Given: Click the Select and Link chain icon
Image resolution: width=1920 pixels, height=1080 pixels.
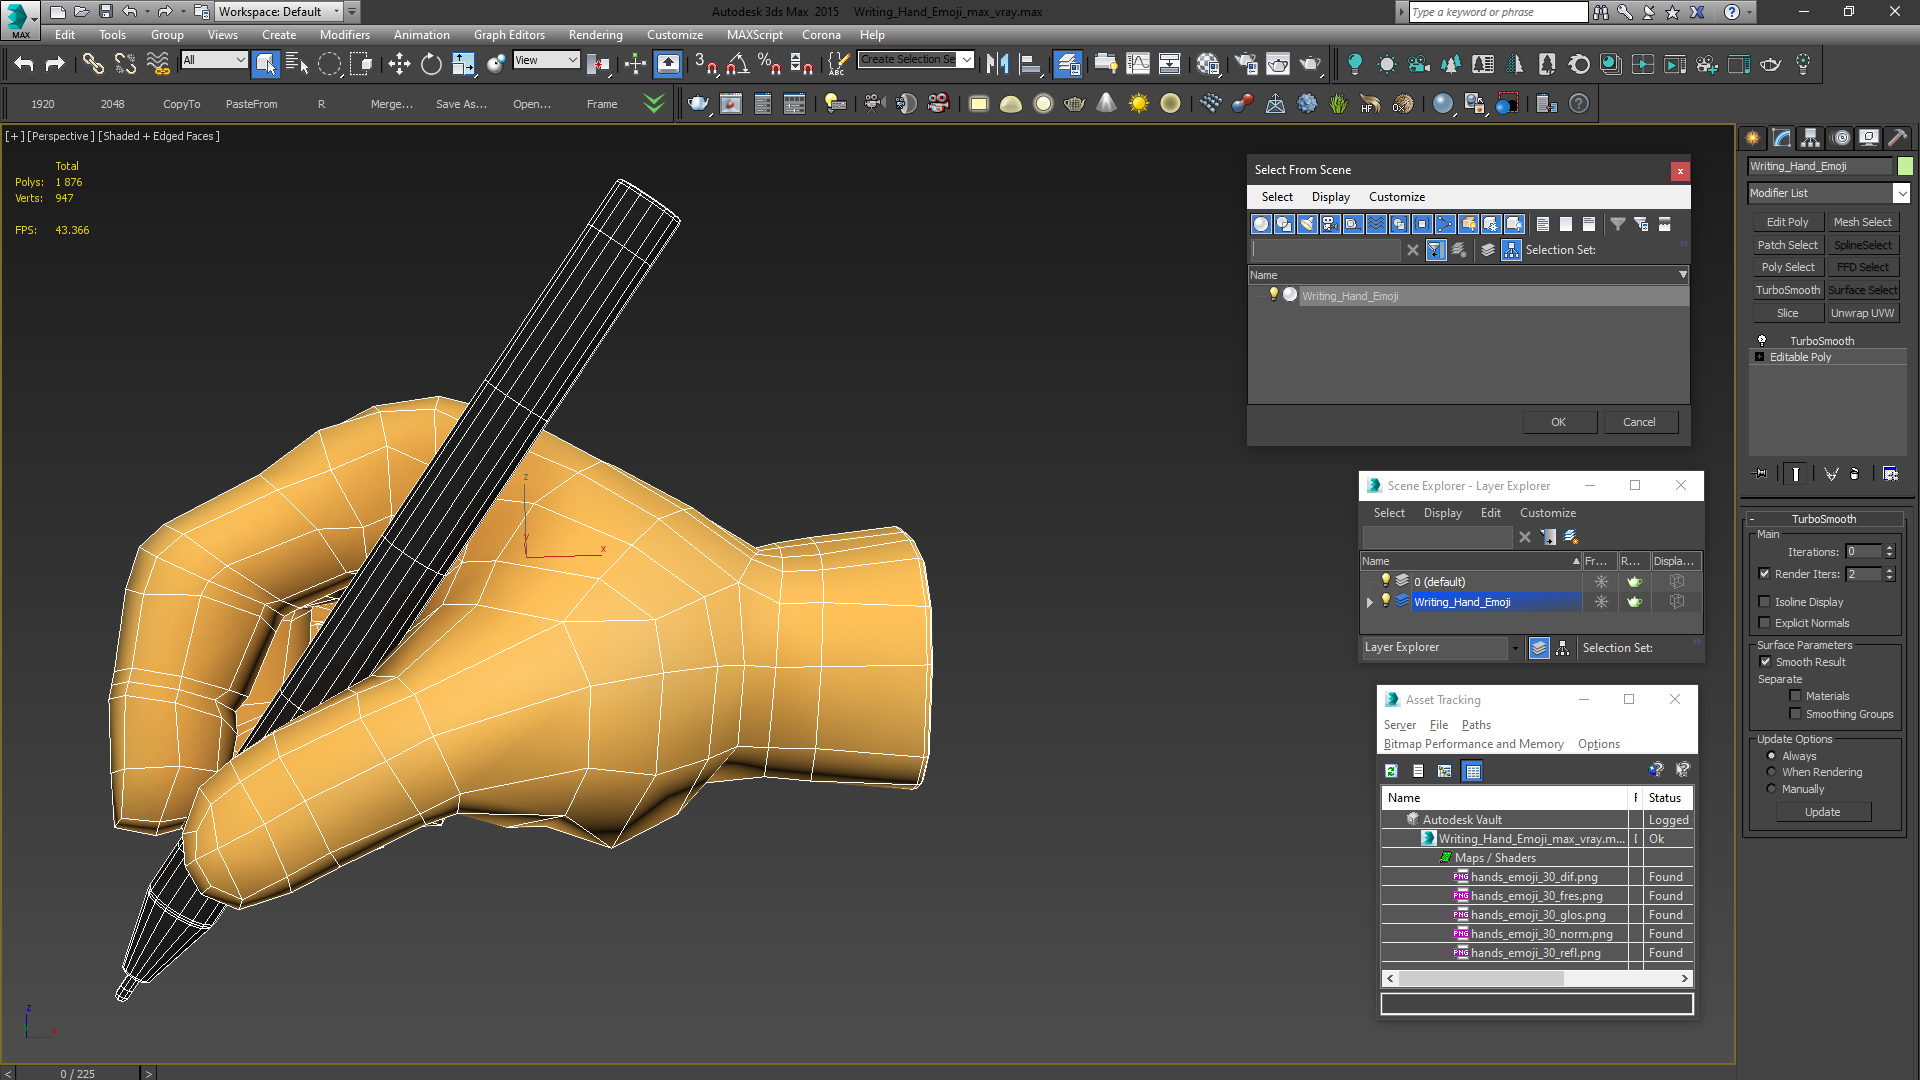Looking at the screenshot, I should pyautogui.click(x=93, y=64).
